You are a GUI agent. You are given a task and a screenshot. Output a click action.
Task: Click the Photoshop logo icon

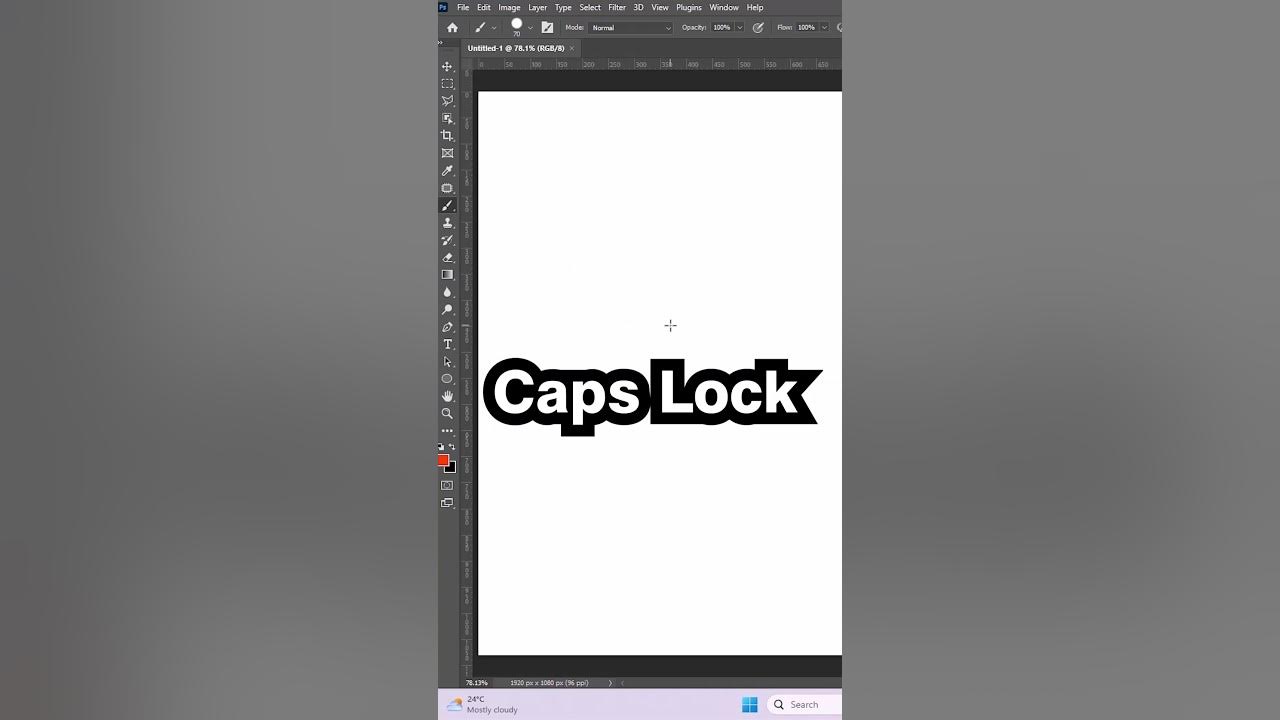443,7
